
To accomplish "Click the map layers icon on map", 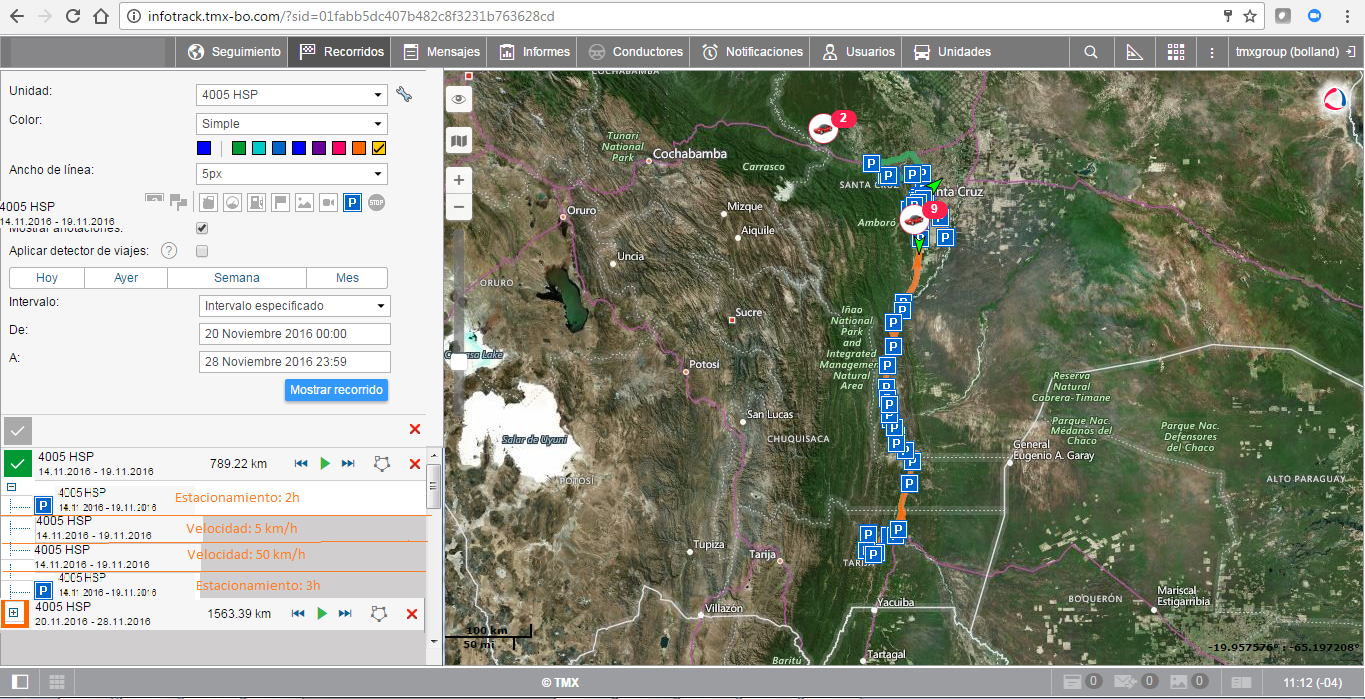I will click(x=459, y=142).
